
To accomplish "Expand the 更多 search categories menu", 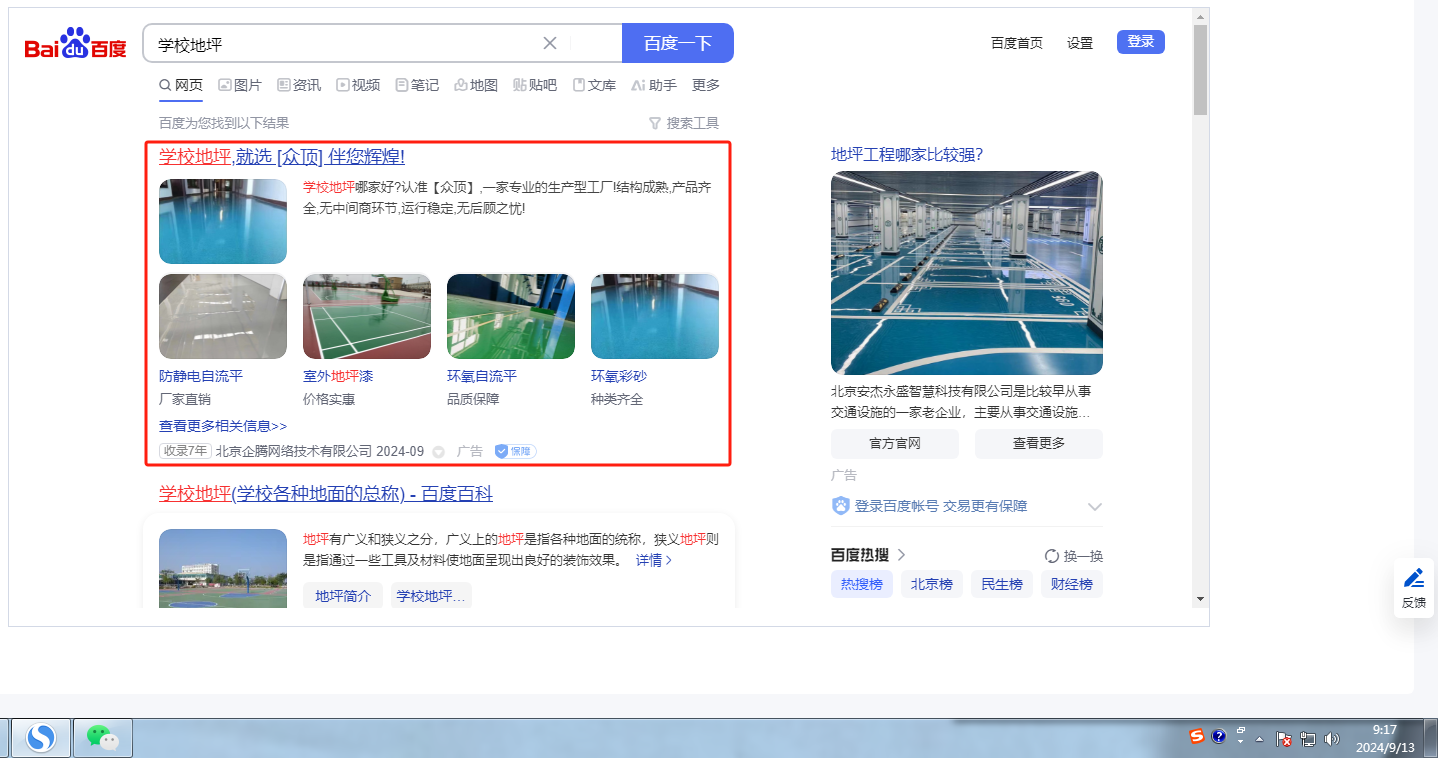I will pyautogui.click(x=706, y=85).
